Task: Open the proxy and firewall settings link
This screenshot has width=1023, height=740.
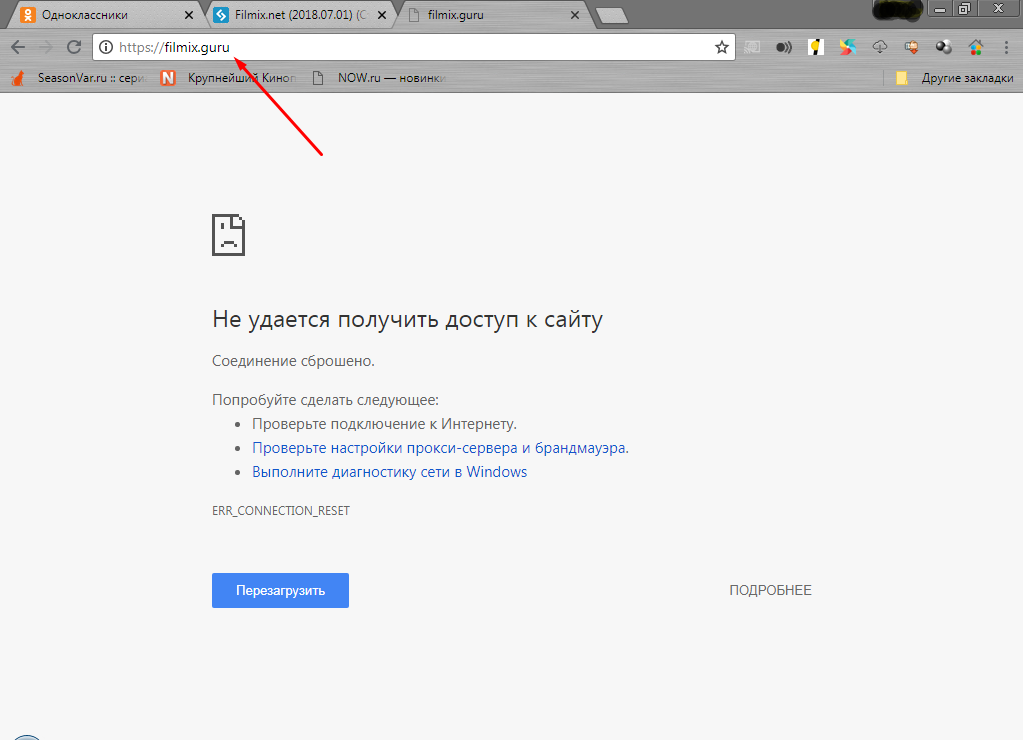Action: tap(440, 448)
